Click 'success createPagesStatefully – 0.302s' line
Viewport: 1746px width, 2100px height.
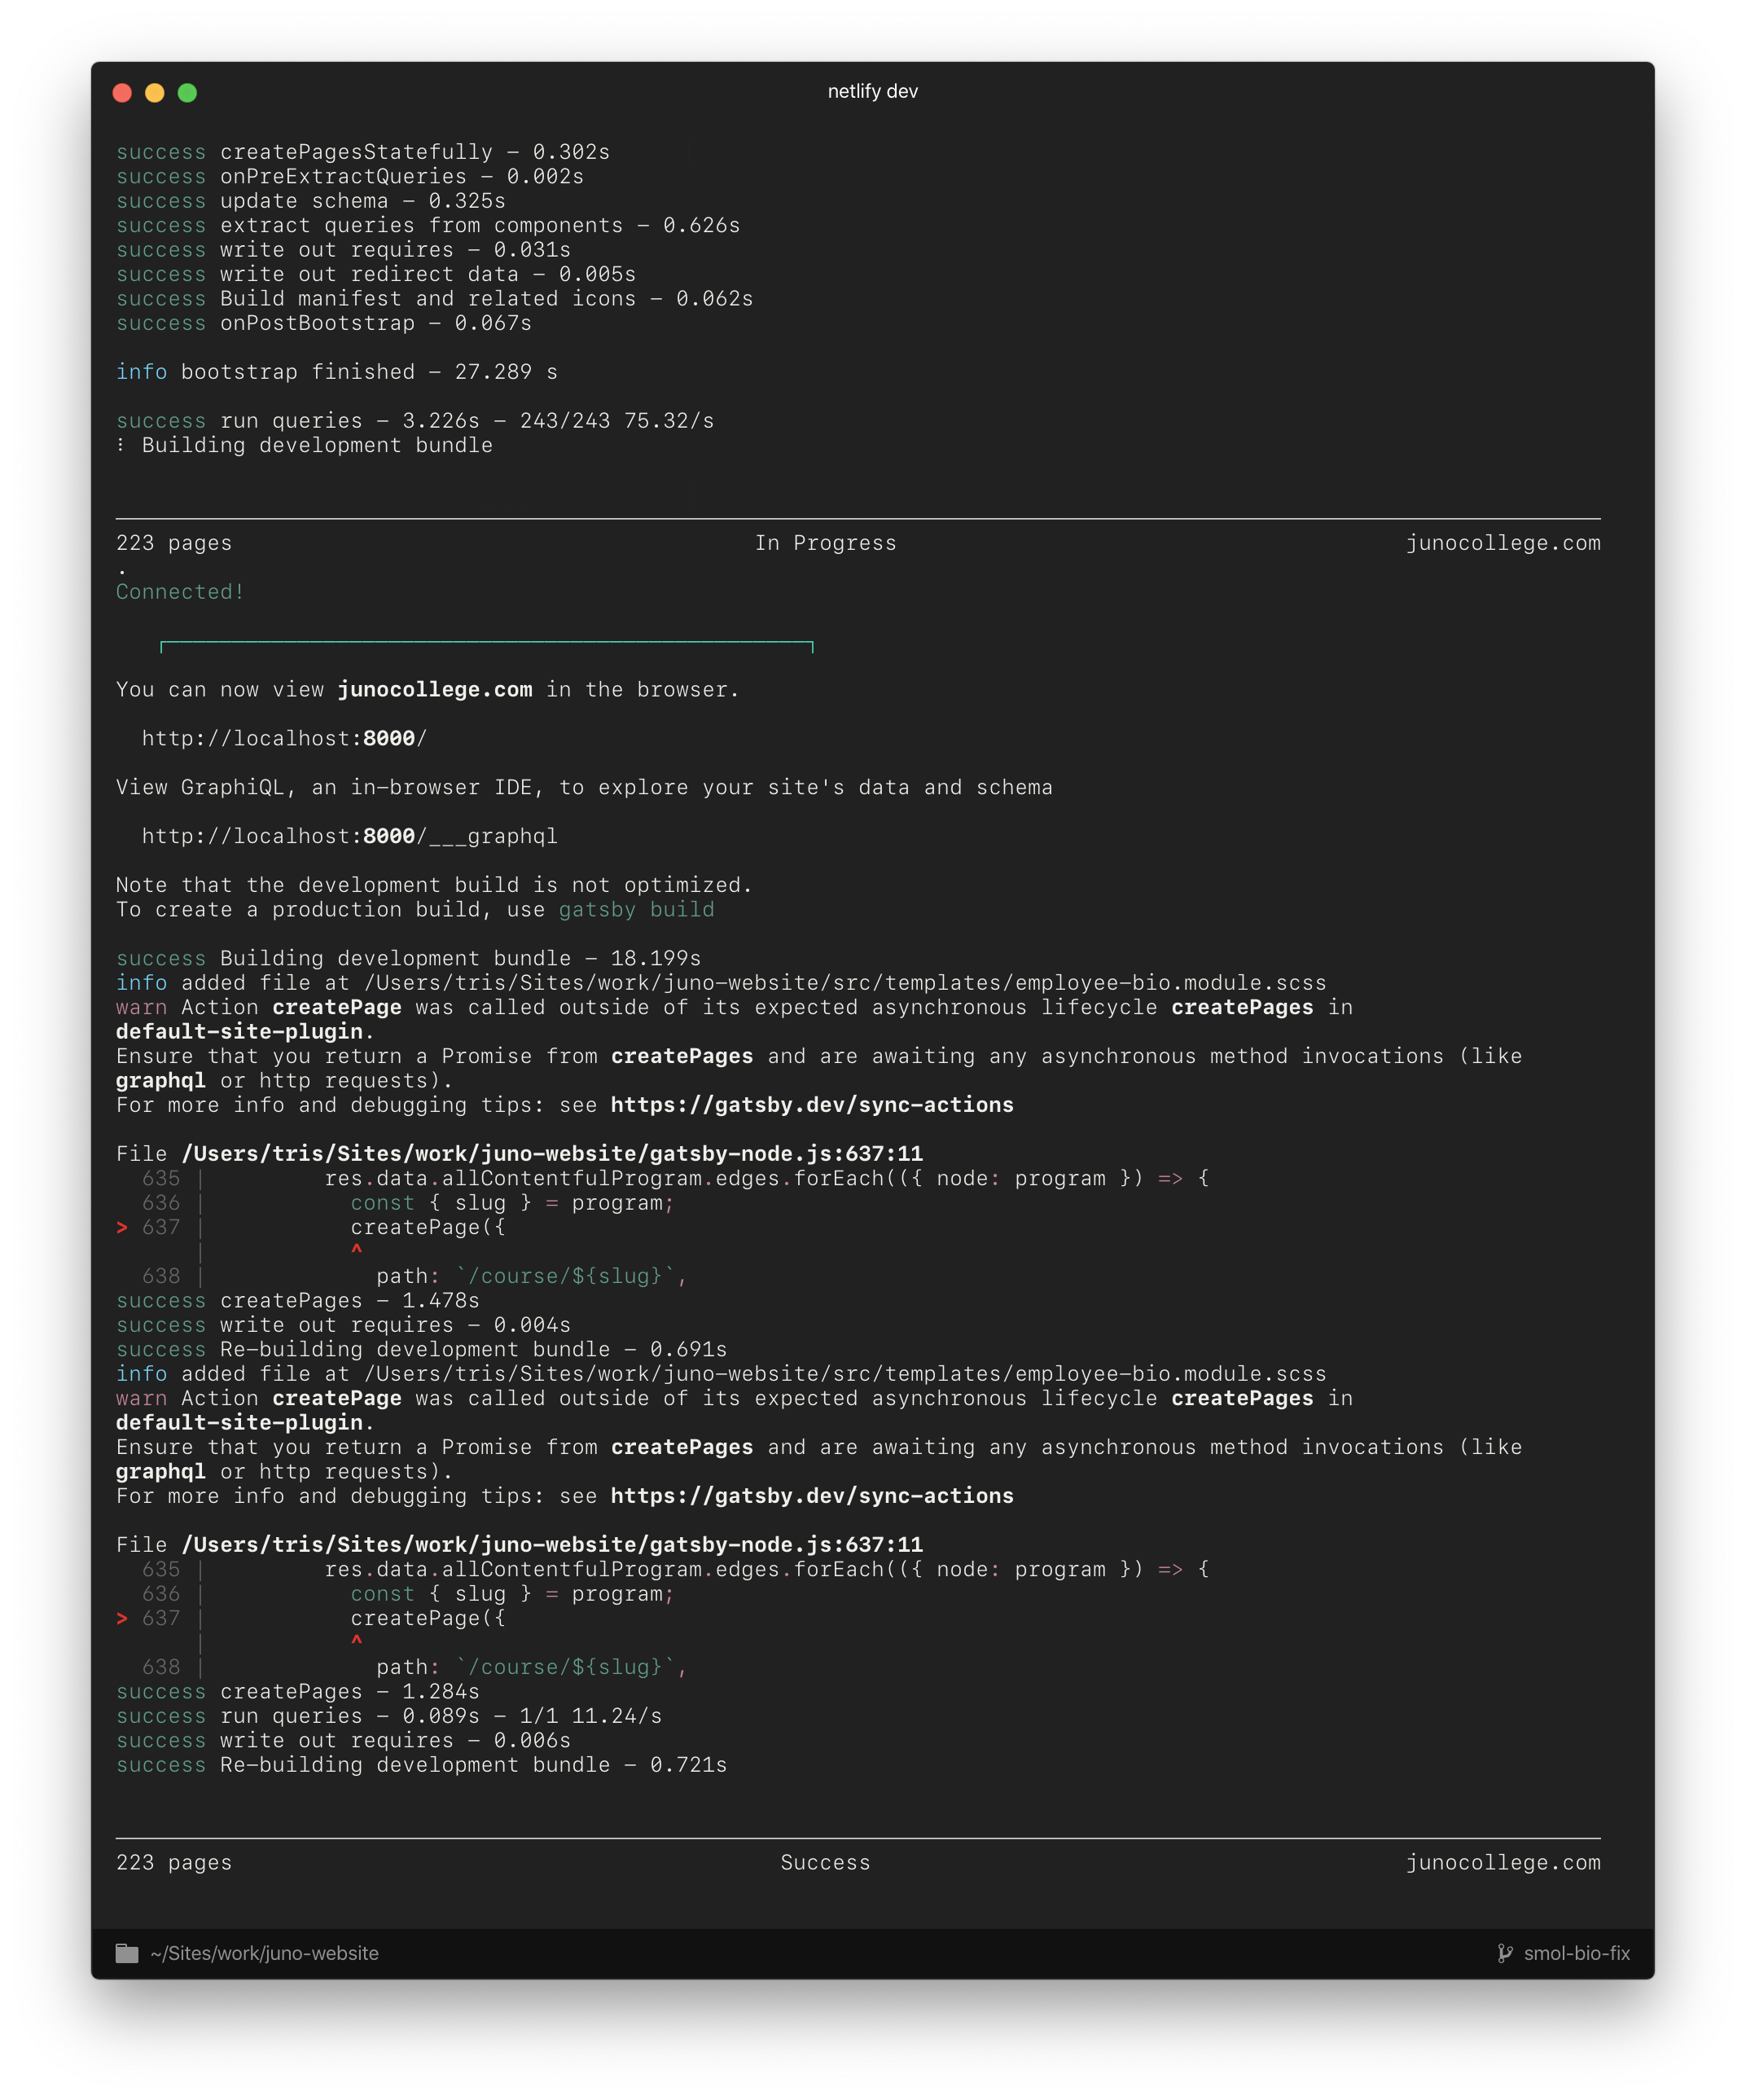pyautogui.click(x=363, y=152)
